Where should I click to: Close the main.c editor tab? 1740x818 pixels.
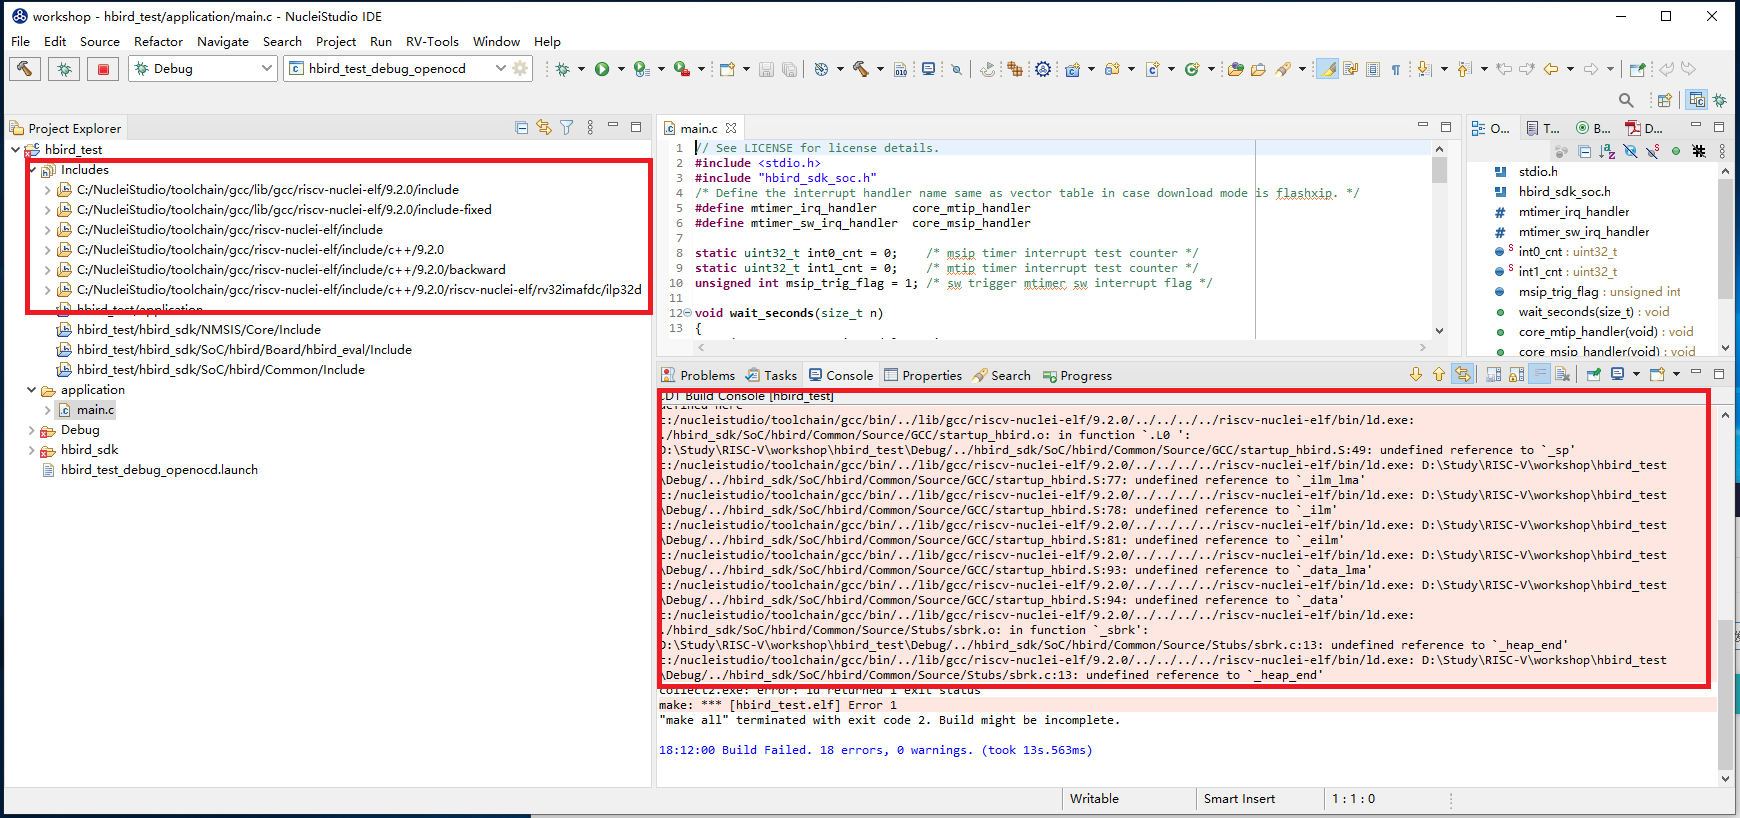731,128
